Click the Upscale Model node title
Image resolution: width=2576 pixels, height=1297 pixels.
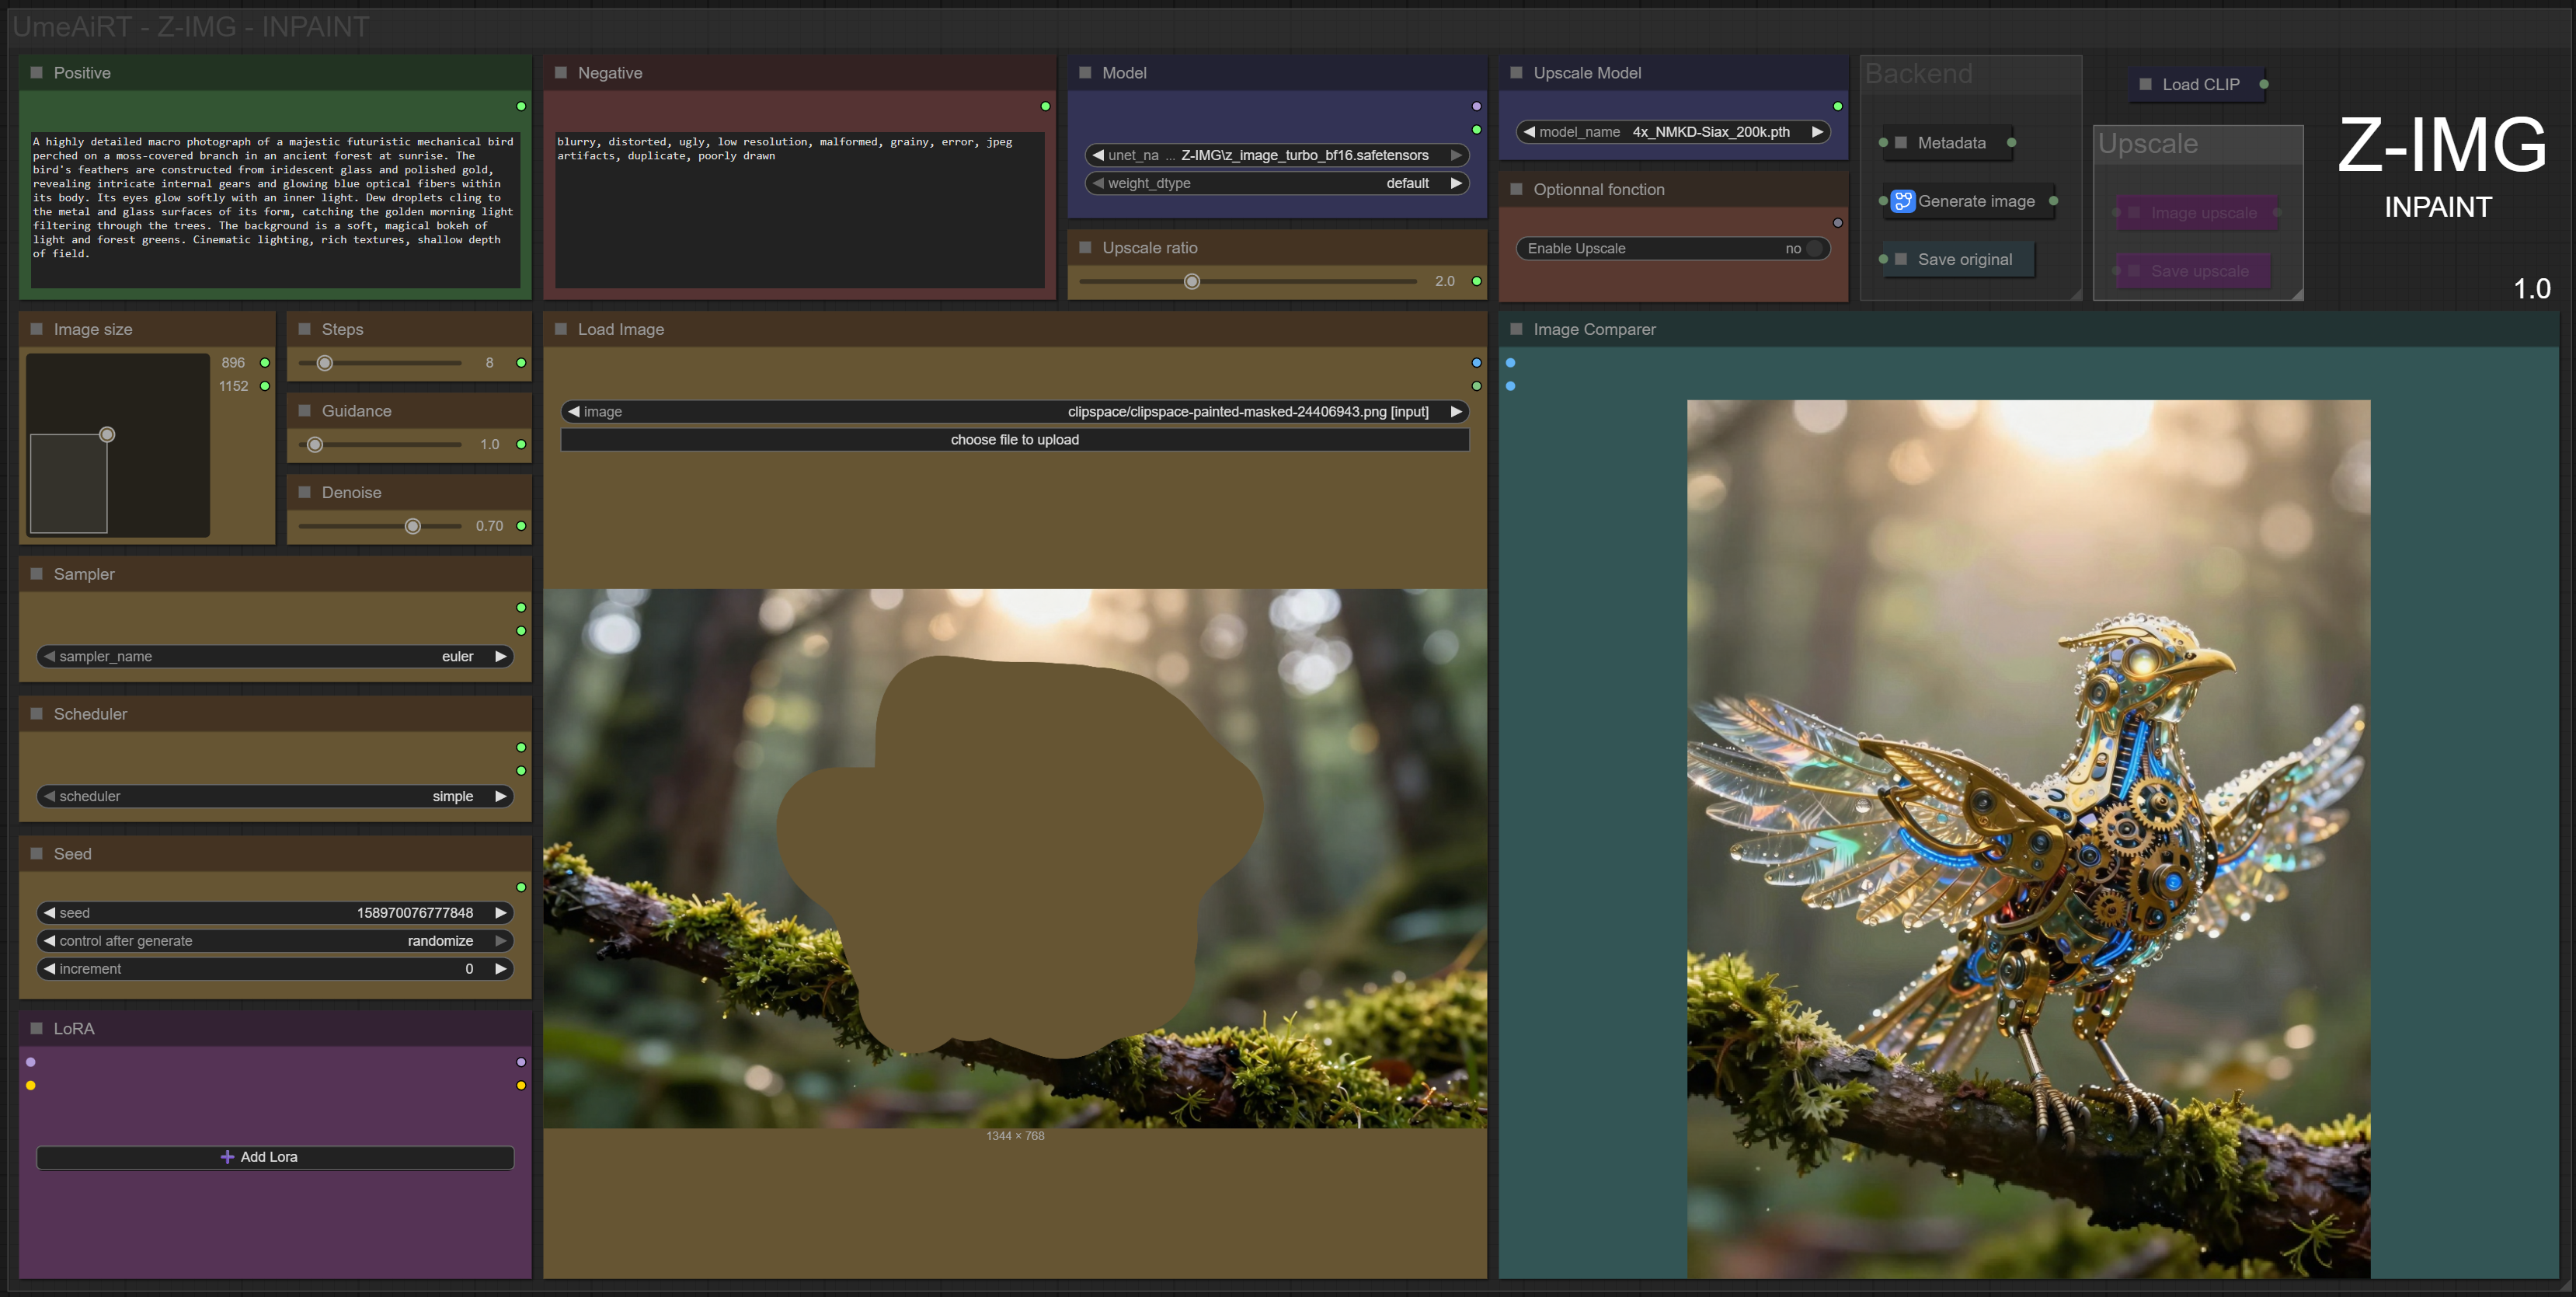click(x=1586, y=73)
